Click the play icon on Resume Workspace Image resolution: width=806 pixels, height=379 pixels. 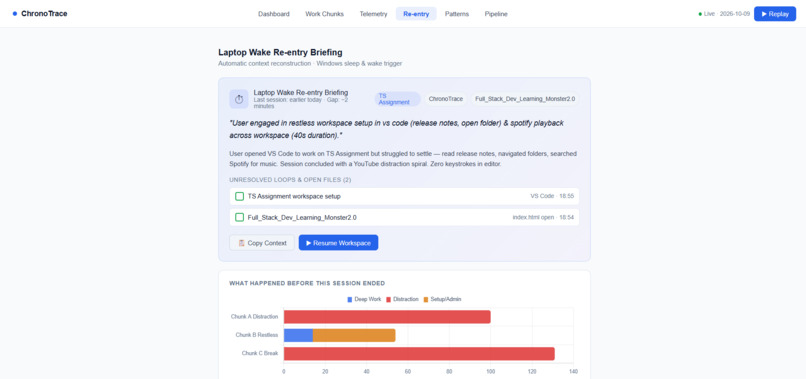click(x=308, y=243)
